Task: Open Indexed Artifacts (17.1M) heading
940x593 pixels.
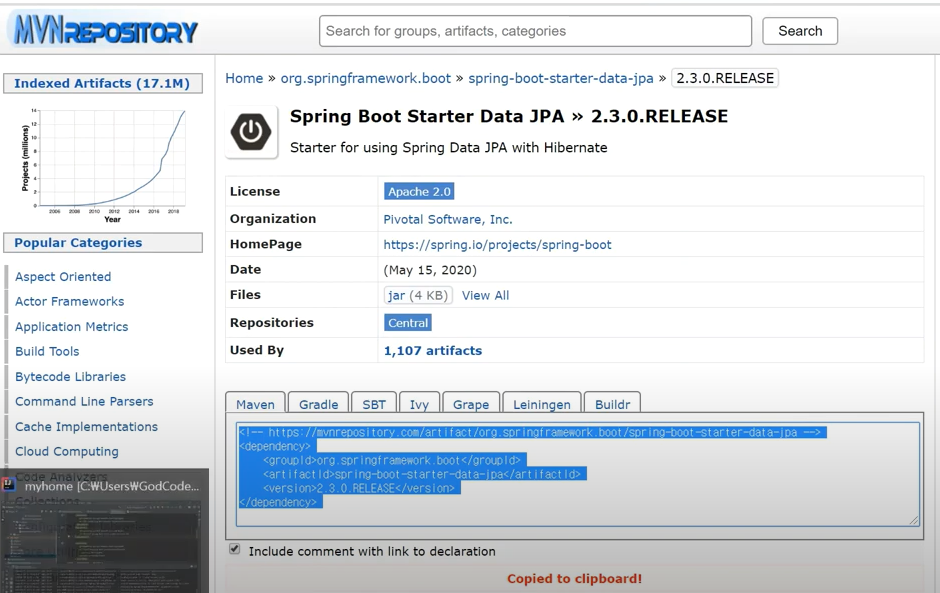Action: [x=103, y=83]
